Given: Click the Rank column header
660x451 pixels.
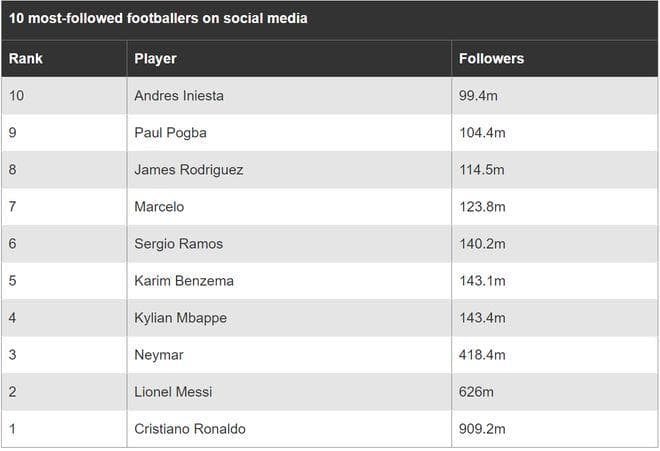Looking at the screenshot, I should tap(26, 59).
